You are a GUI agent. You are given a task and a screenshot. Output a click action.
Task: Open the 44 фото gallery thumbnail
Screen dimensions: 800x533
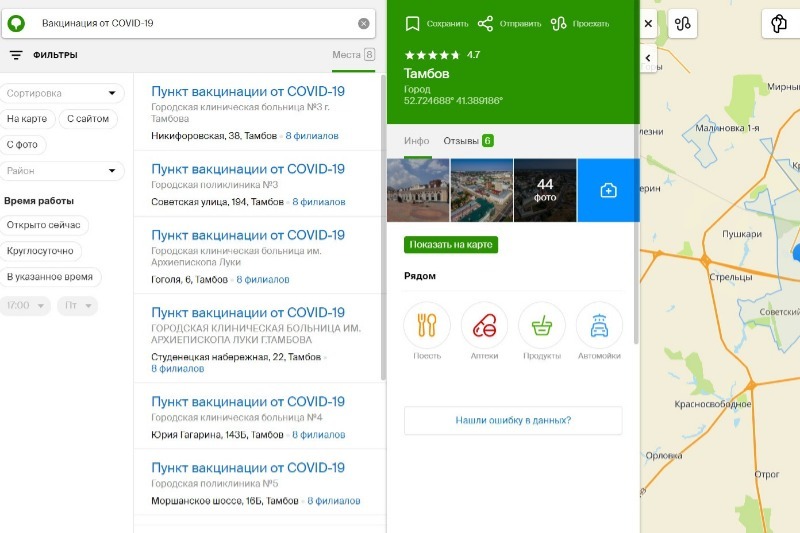click(x=545, y=190)
